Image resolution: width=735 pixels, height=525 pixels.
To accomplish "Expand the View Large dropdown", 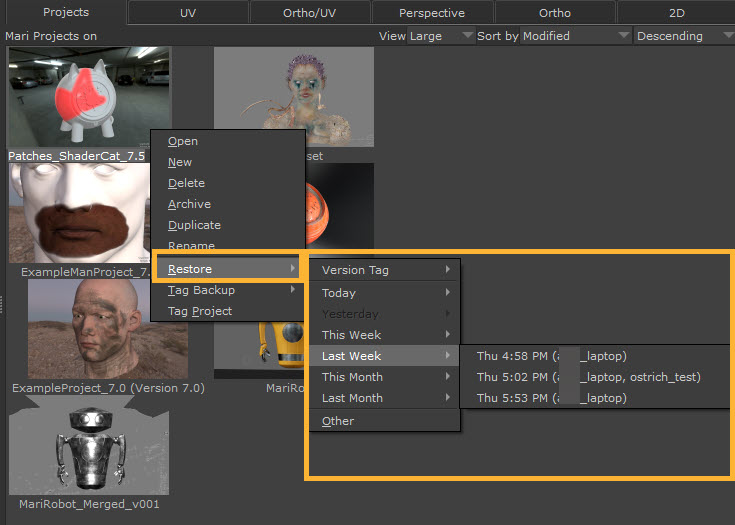I will coord(425,36).
